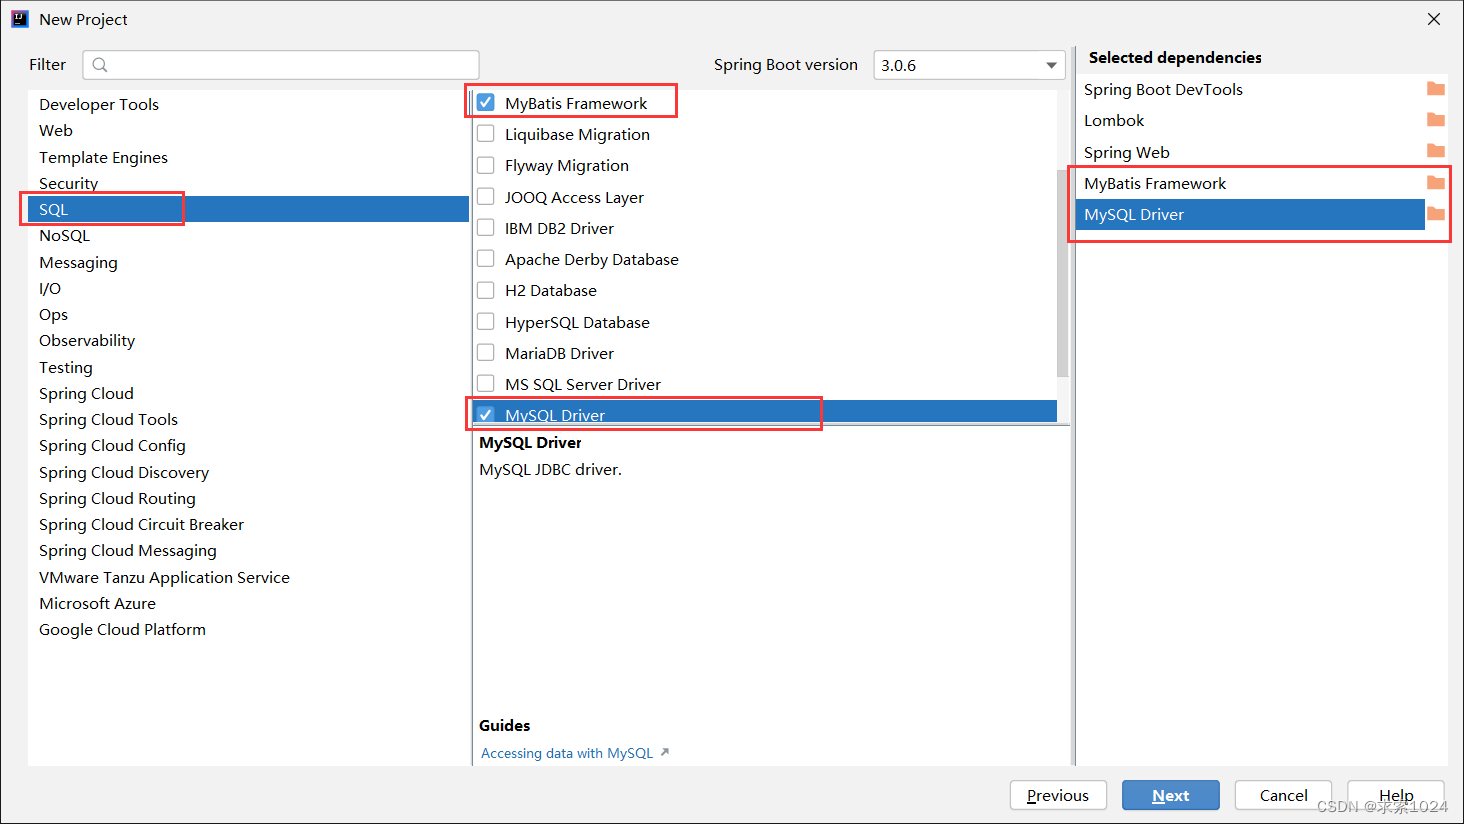Screen dimensions: 1464x824
Task: Check the Flyway Migration checkbox
Action: click(486, 165)
